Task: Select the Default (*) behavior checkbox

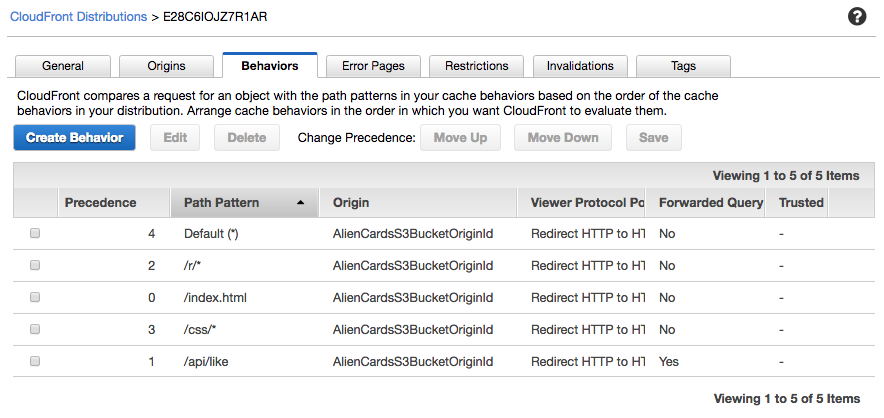Action: [x=35, y=233]
